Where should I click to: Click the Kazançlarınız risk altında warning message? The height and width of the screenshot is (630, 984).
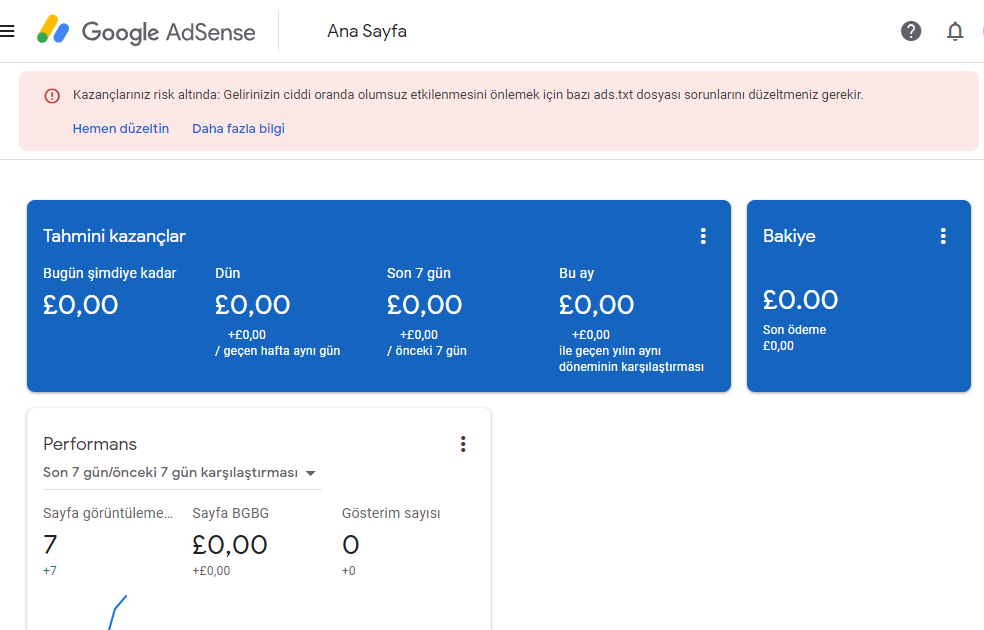click(468, 95)
